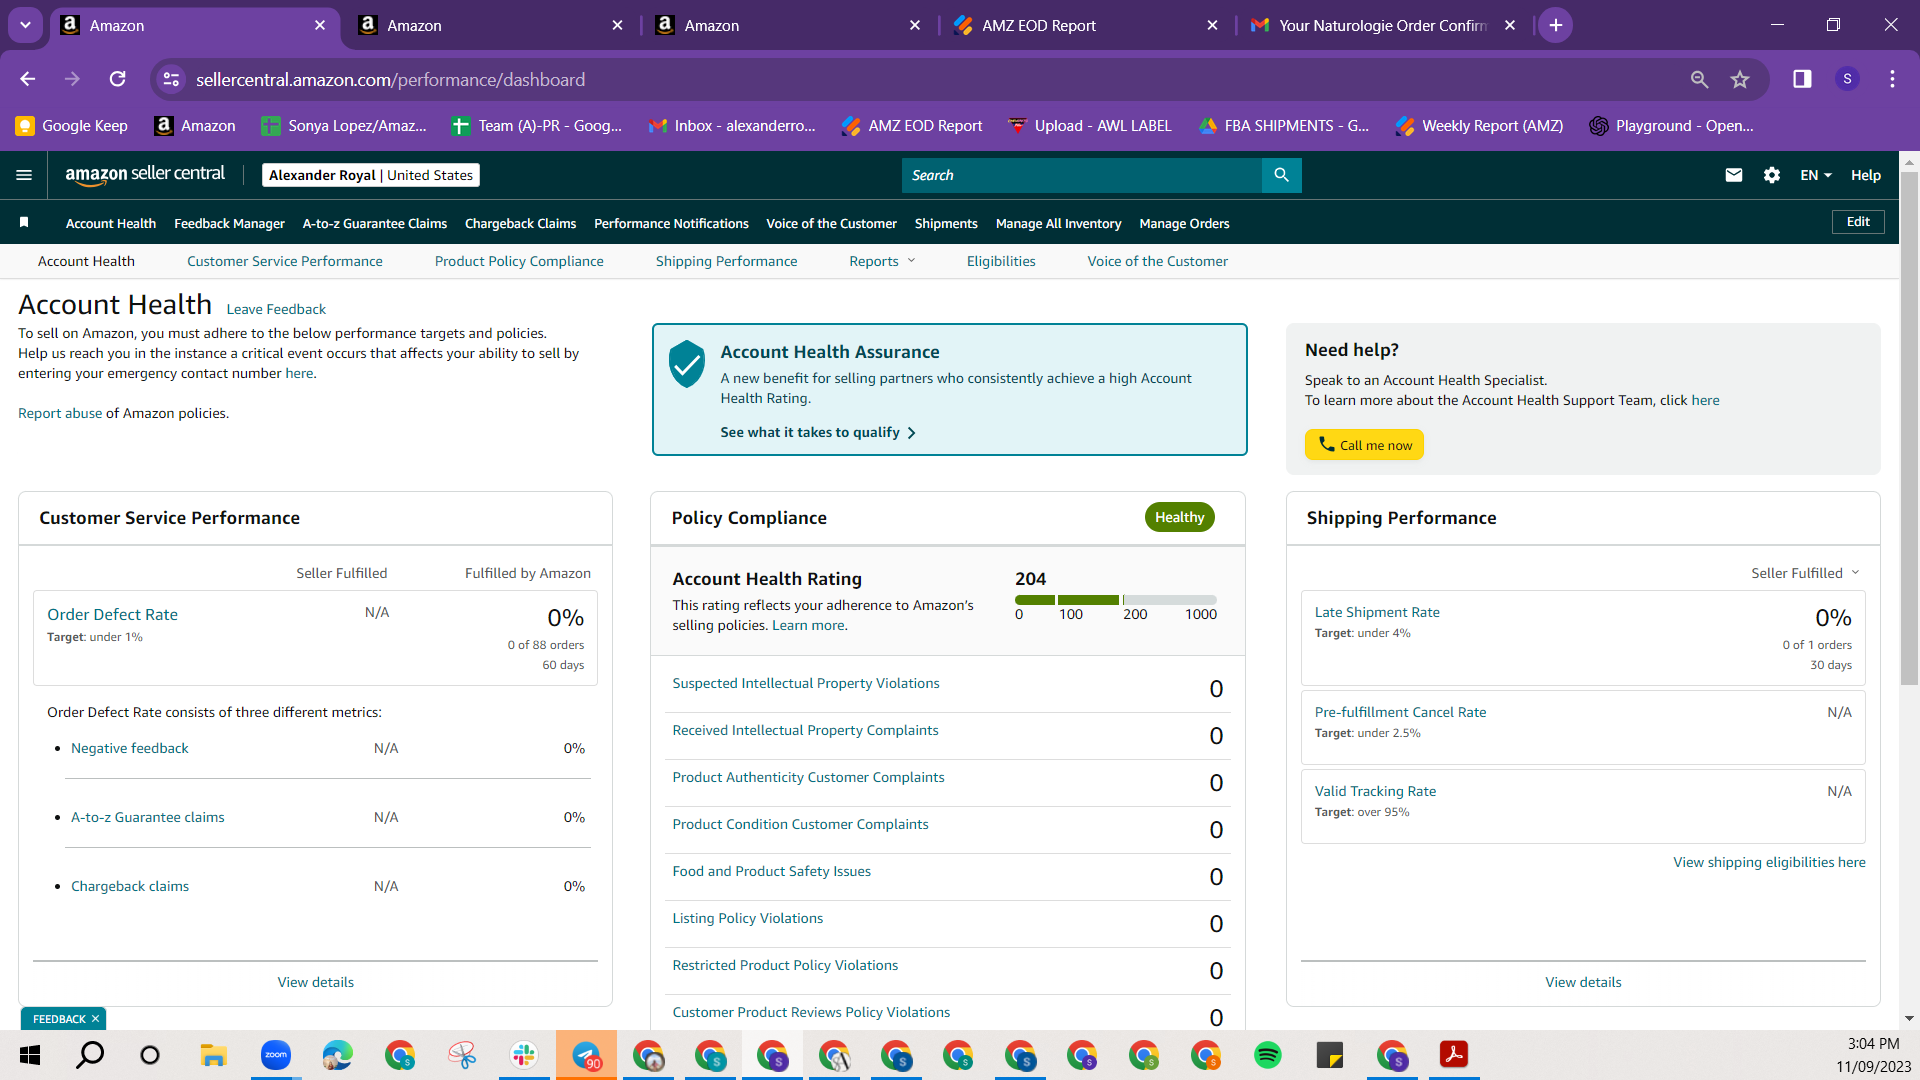The width and height of the screenshot is (1920, 1080).
Task: Switch to the AMZ EOD Report tab
Action: (x=1086, y=25)
